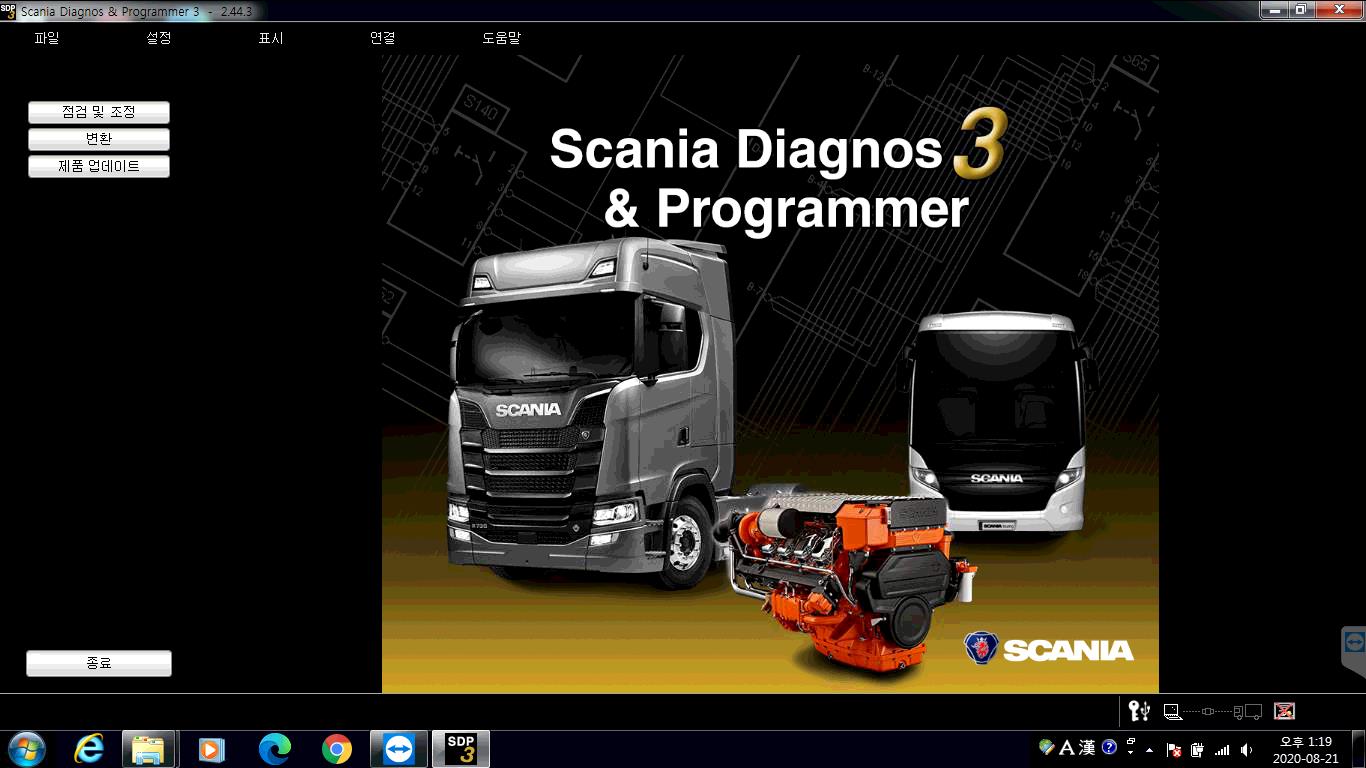The width and height of the screenshot is (1366, 768).
Task: Click the crossed-out network status icon
Action: pyautogui.click(x=1285, y=711)
